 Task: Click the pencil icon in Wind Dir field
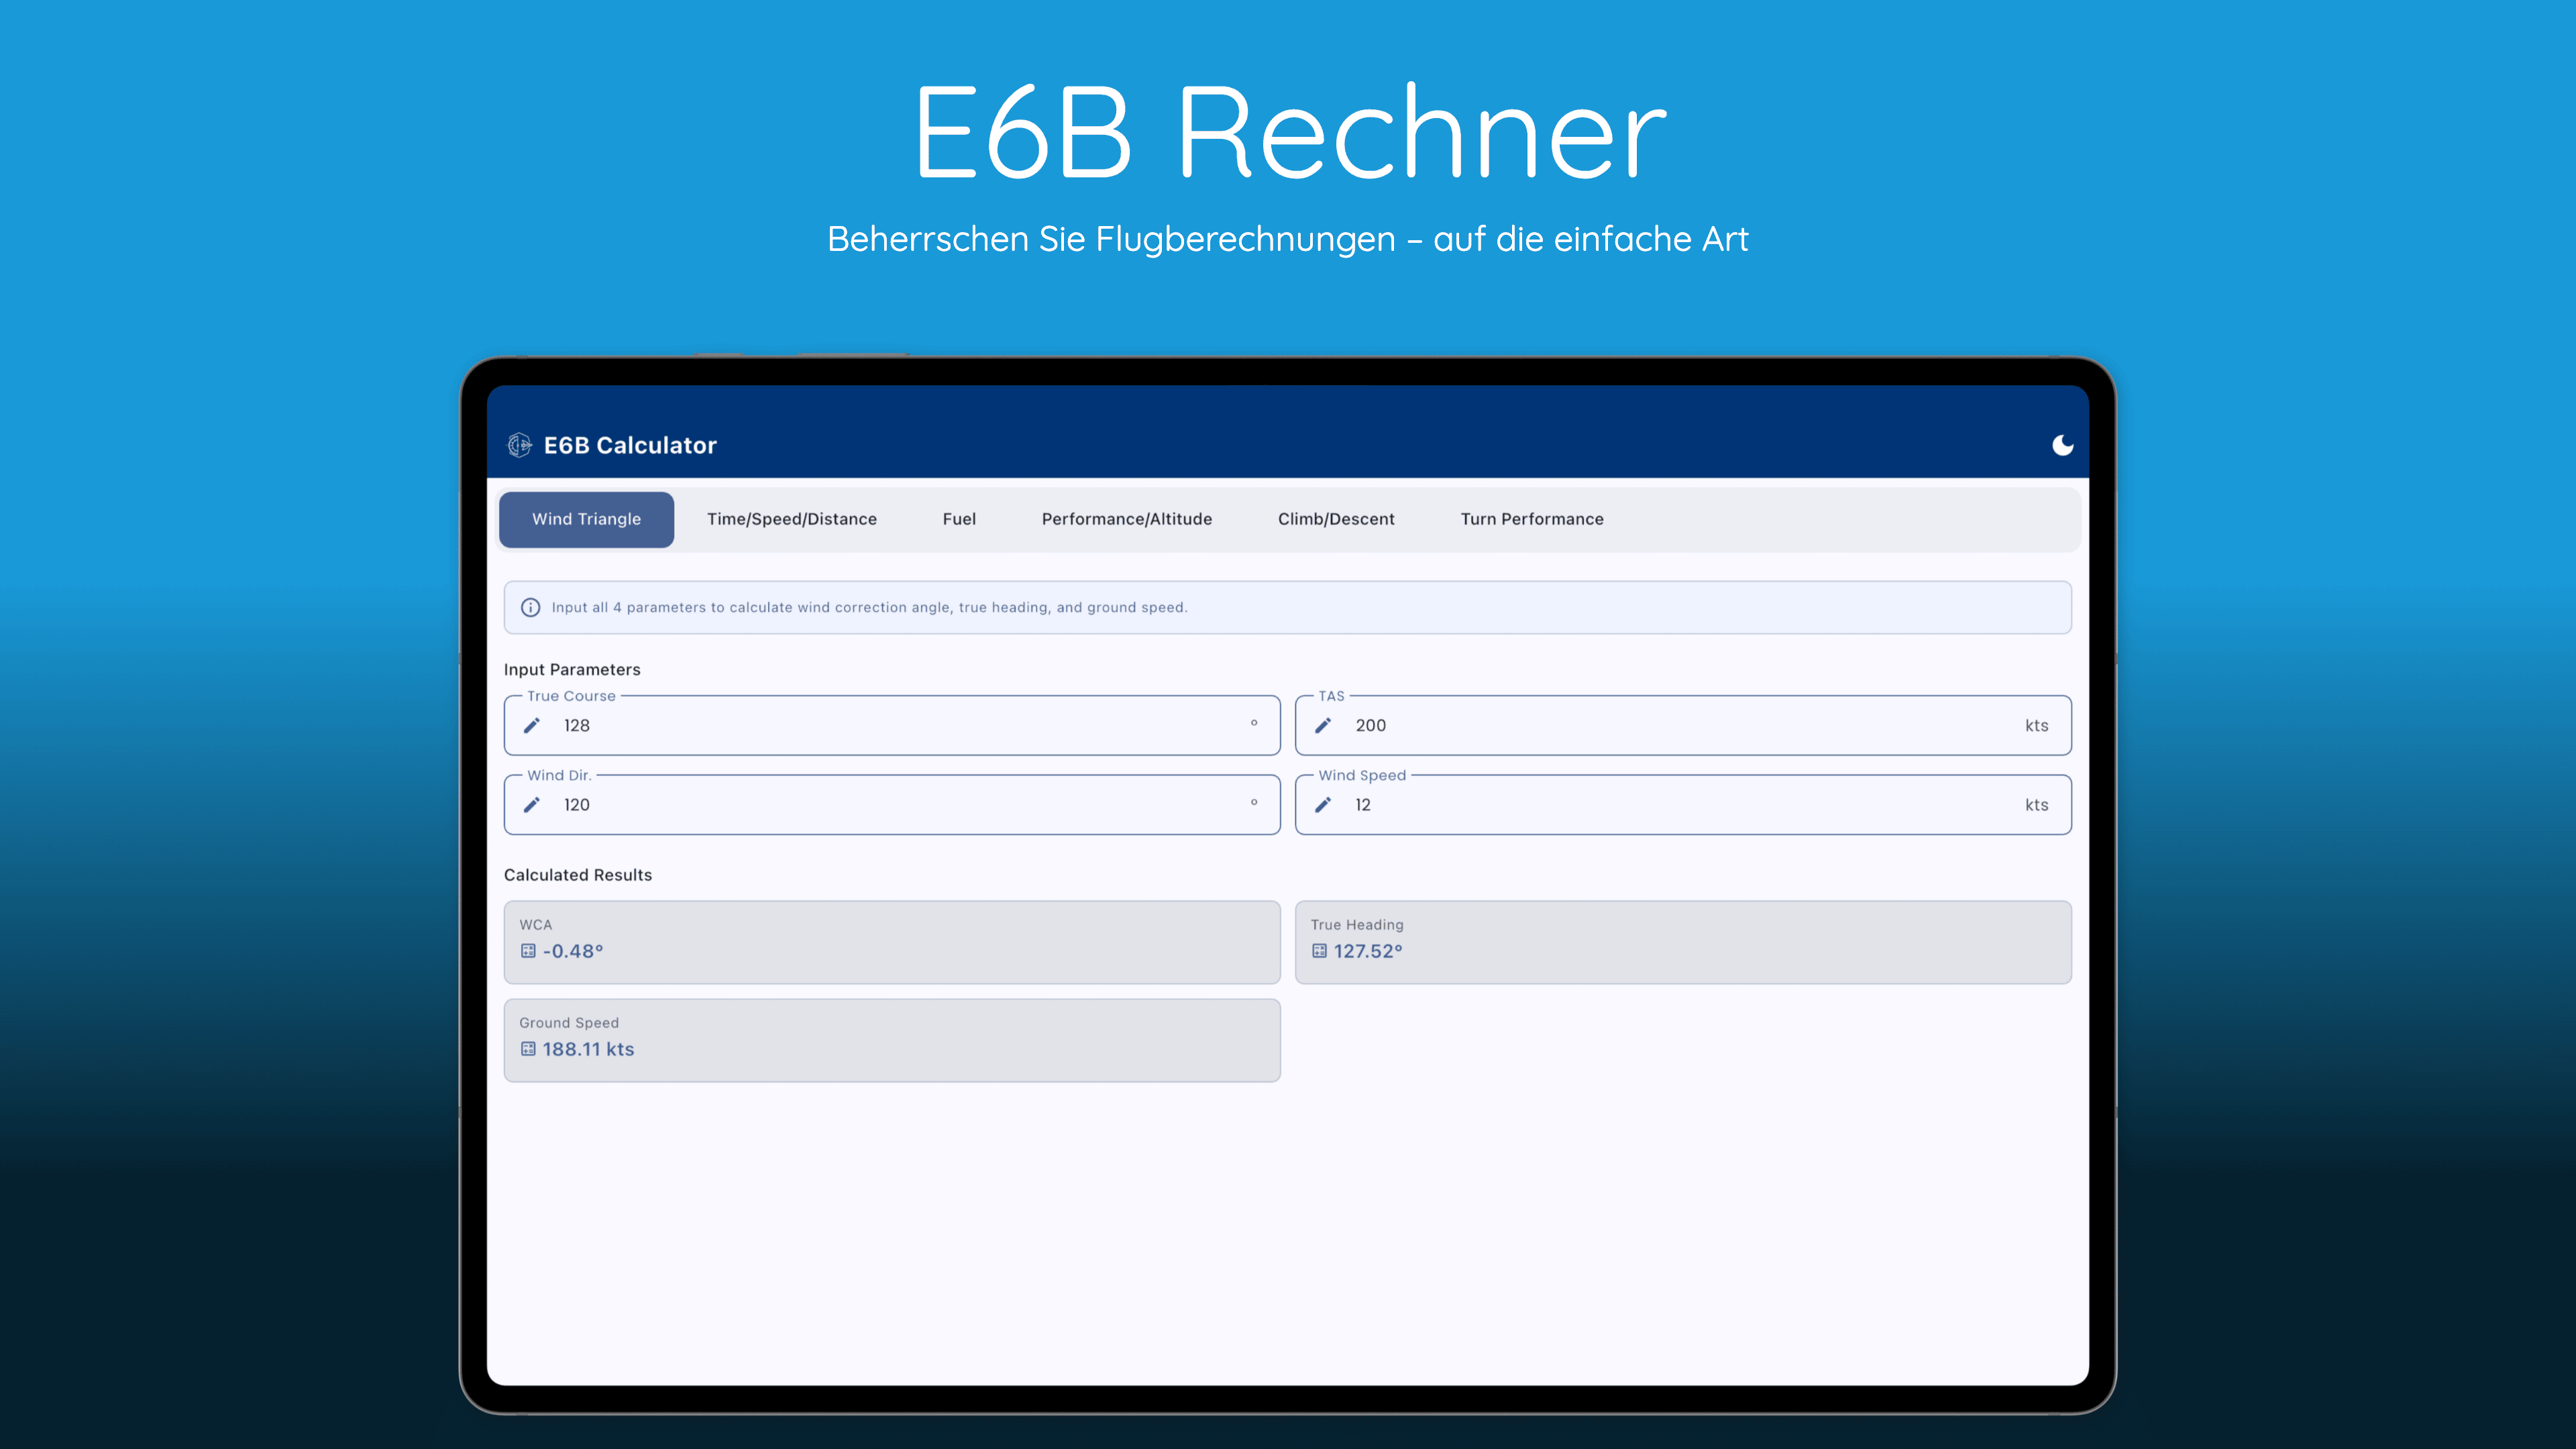532,804
